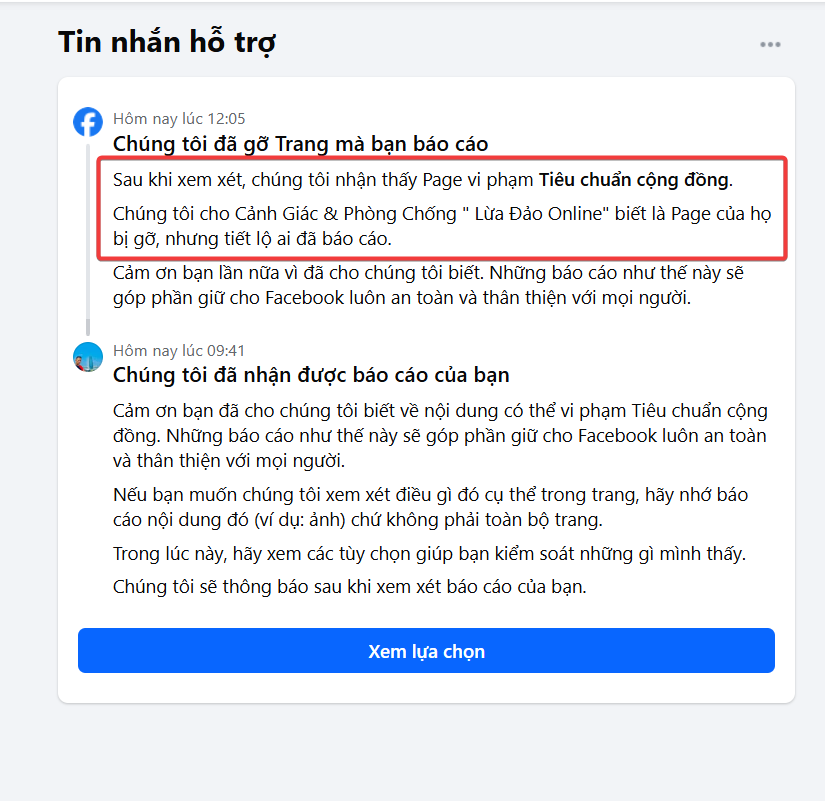The width and height of the screenshot is (825, 801).
Task: Click the sentence Chúng tôi sẽ thông báo sau khi xem xét
Action: (x=349, y=587)
